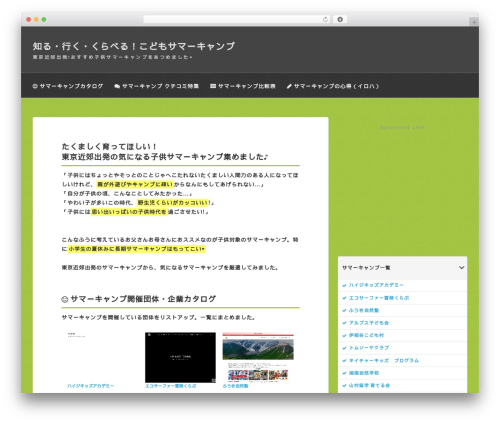This screenshot has height=423, width=500.
Task: Open ハイジキッズアカデミー caption link under thumbnail
Action: click(x=90, y=386)
